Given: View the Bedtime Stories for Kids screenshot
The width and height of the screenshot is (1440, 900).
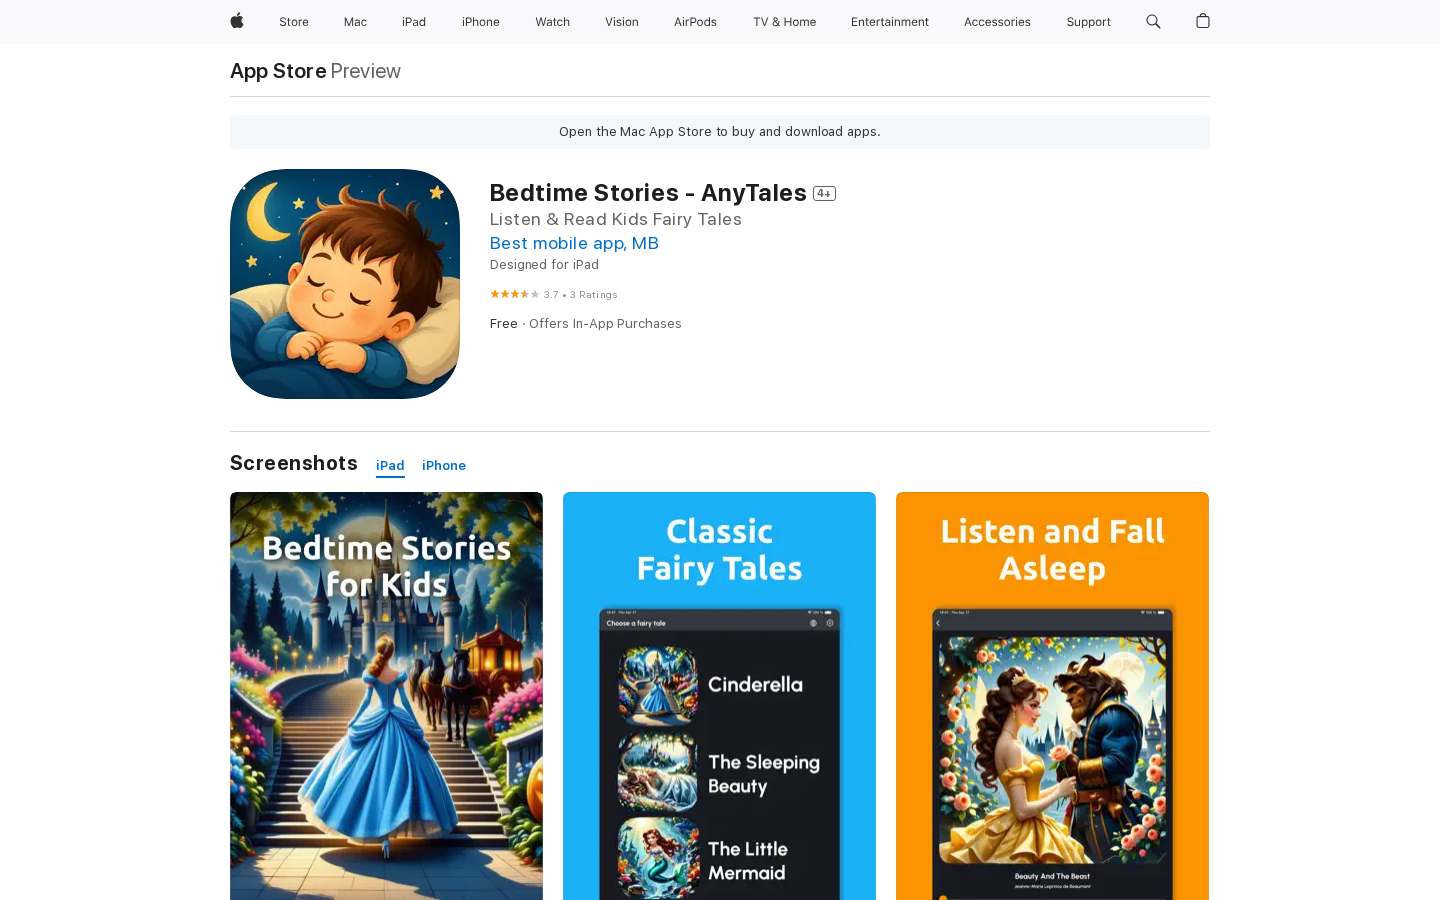Looking at the screenshot, I should 386,696.
